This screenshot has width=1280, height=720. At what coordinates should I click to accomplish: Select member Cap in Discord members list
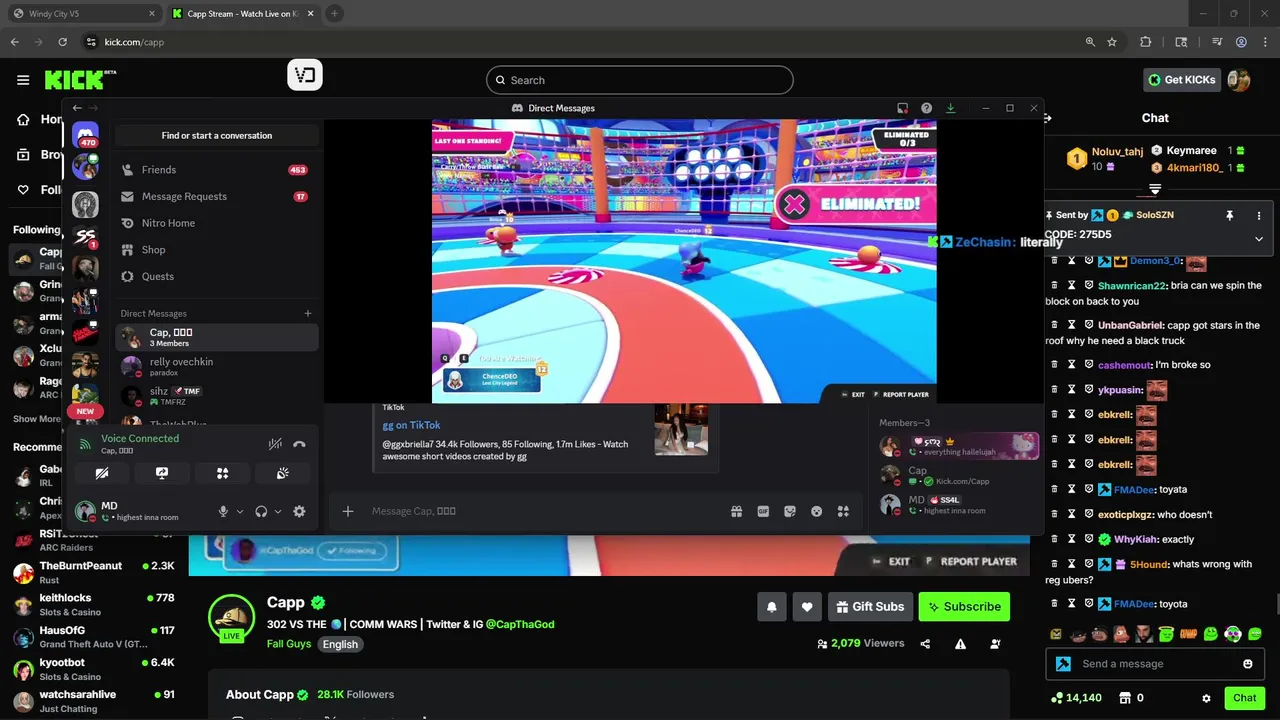point(956,475)
